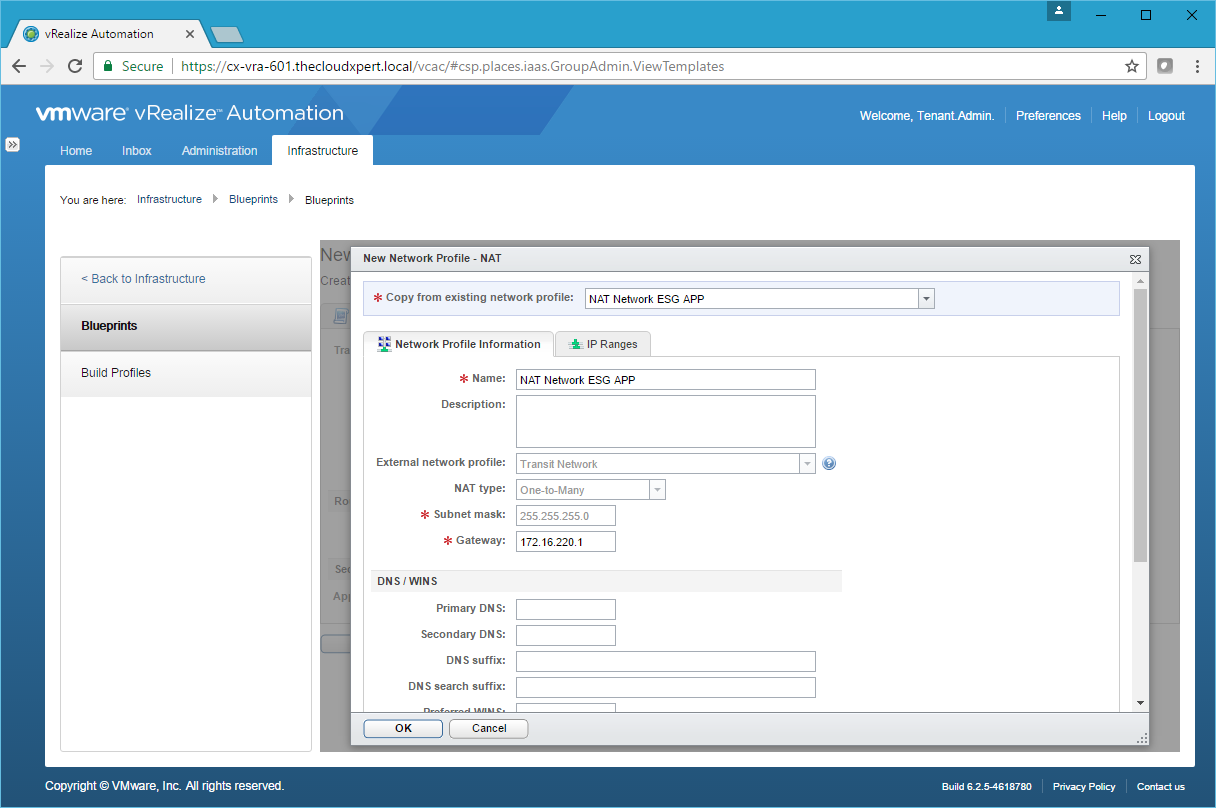This screenshot has height=808, width=1216.
Task: Select Build Profiles in the sidebar
Action: point(116,373)
